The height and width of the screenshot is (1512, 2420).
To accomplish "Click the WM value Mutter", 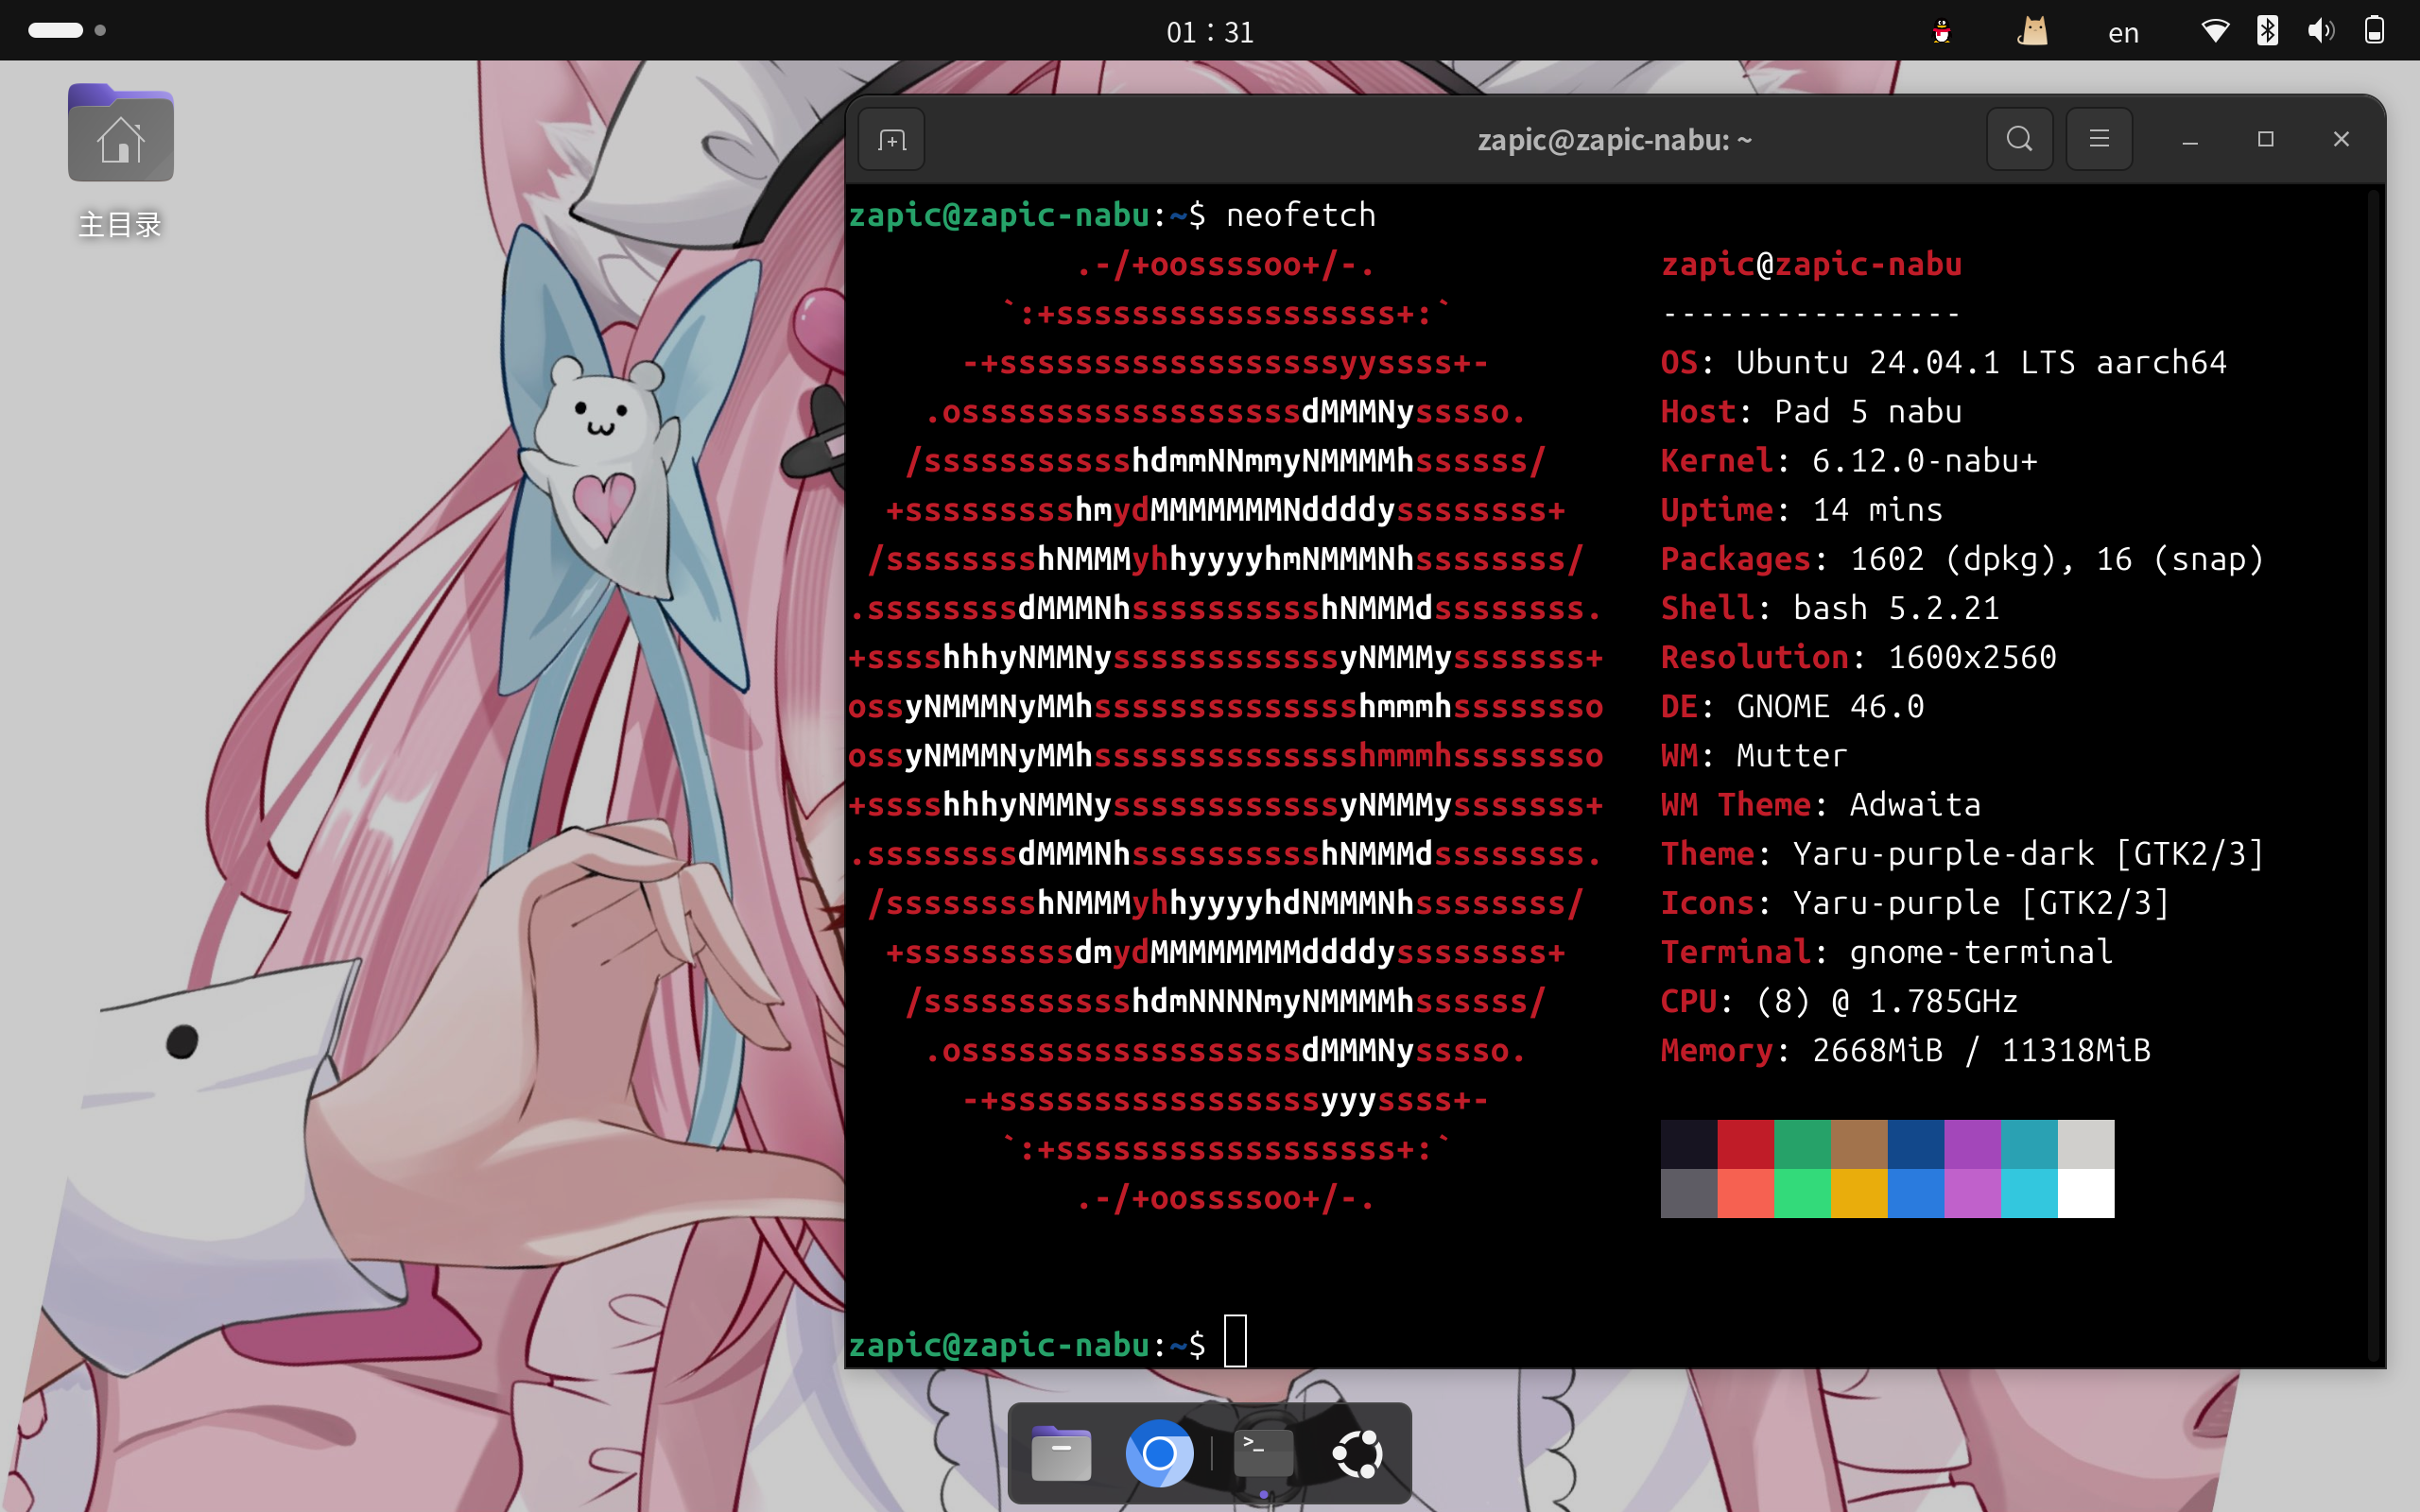I will point(1792,755).
